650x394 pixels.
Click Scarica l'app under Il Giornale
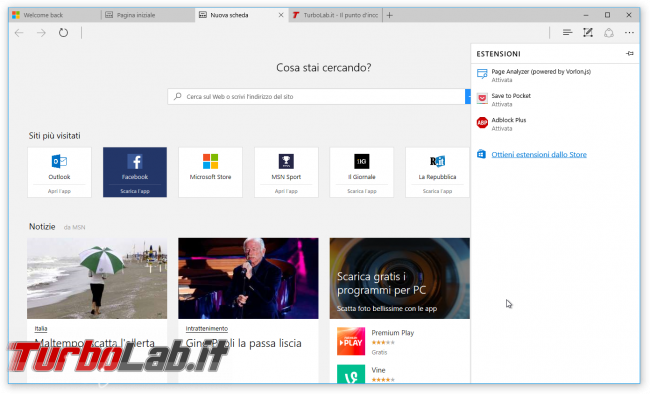pyautogui.click(x=361, y=191)
